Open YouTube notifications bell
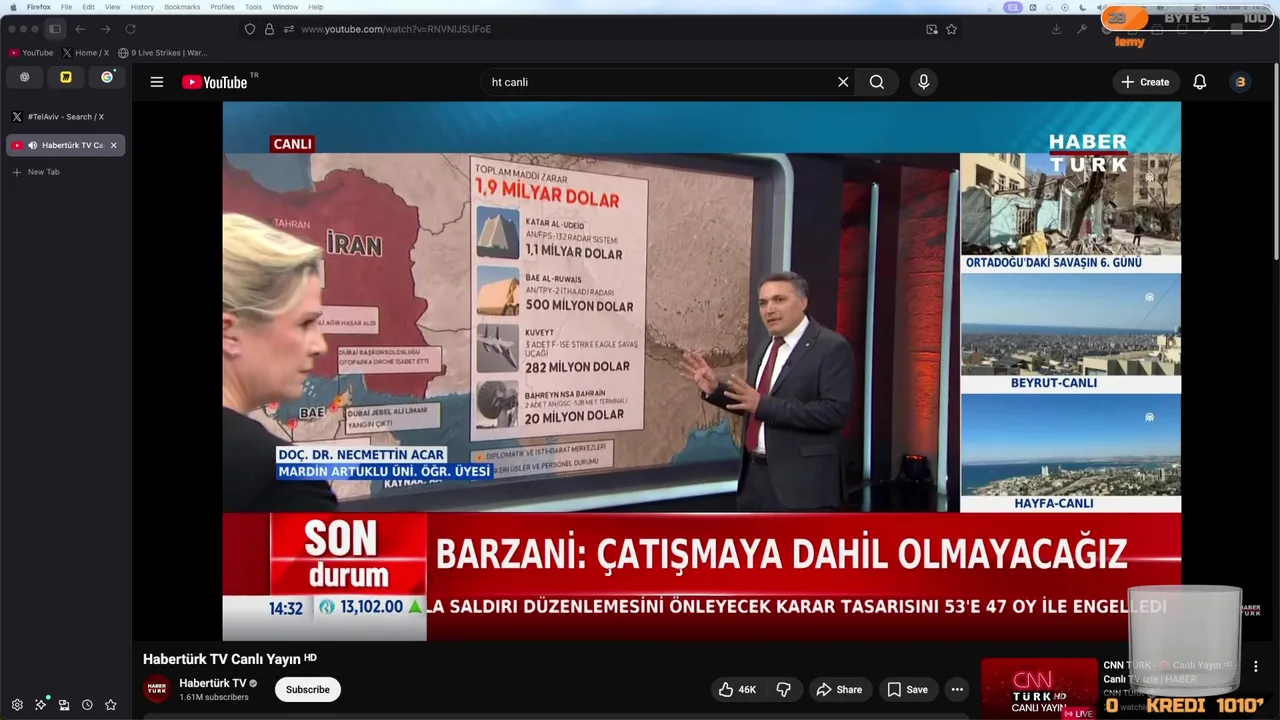 [1200, 82]
